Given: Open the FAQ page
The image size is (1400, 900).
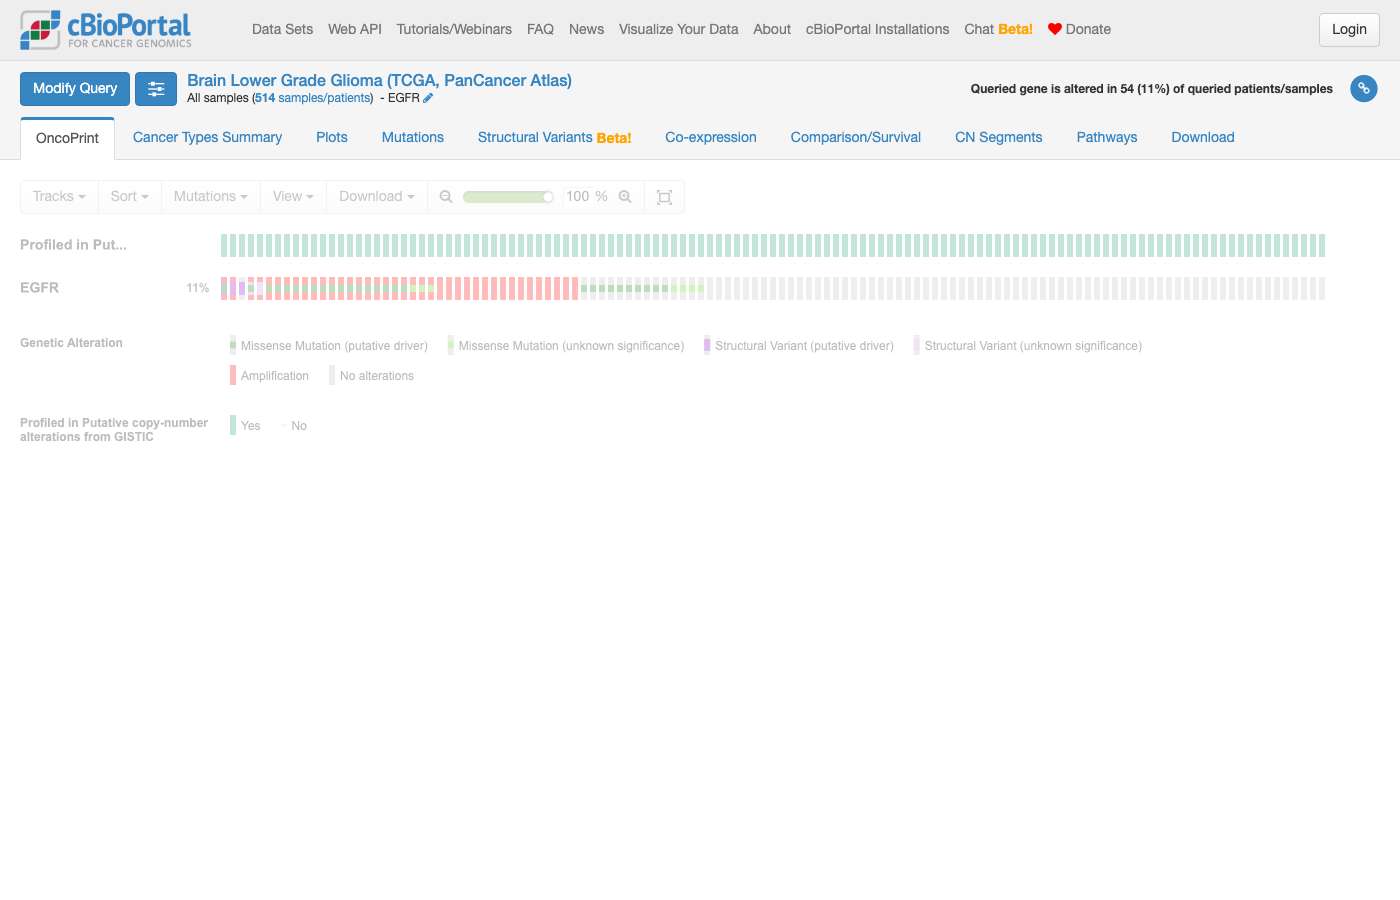Looking at the screenshot, I should (540, 30).
